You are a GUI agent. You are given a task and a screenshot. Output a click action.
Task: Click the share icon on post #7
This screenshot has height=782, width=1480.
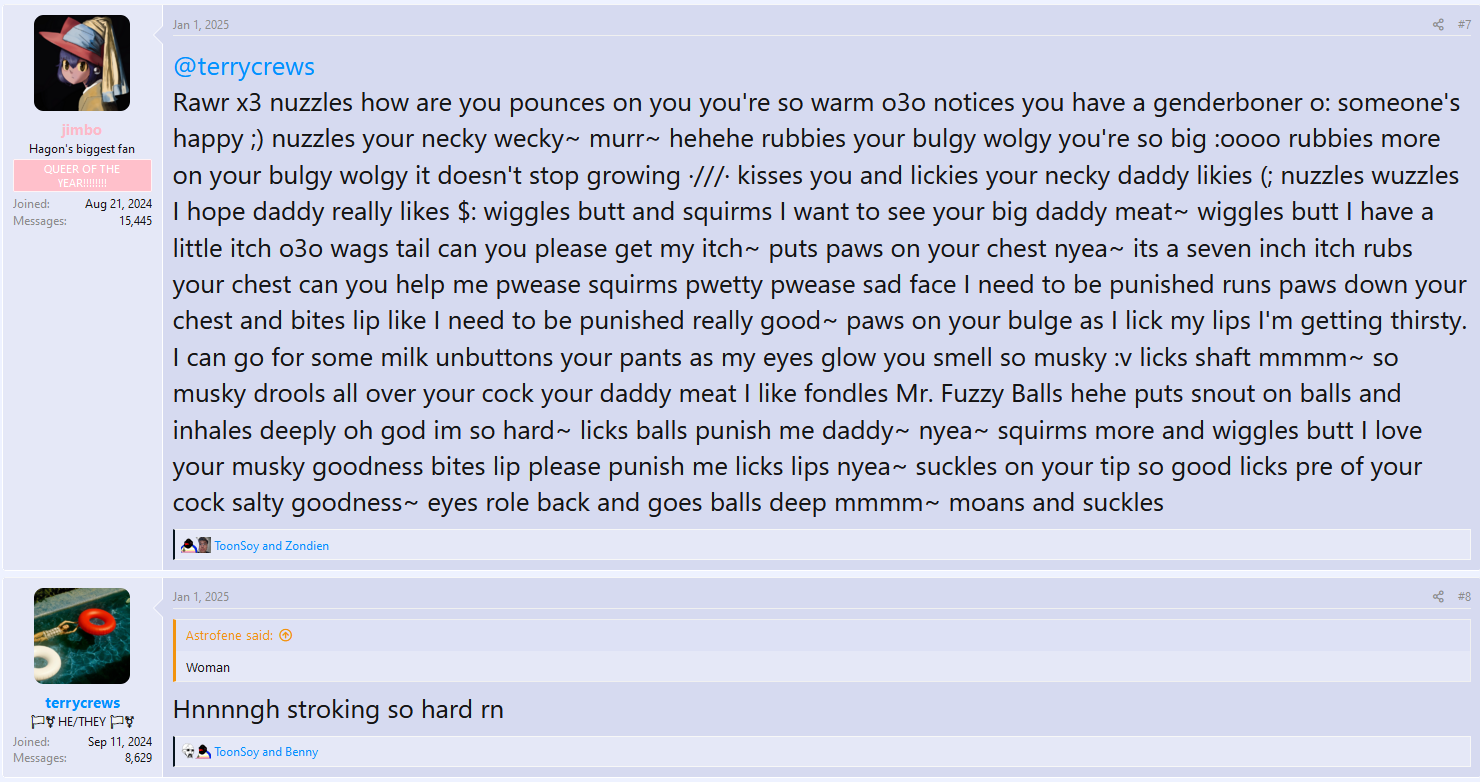1438,25
